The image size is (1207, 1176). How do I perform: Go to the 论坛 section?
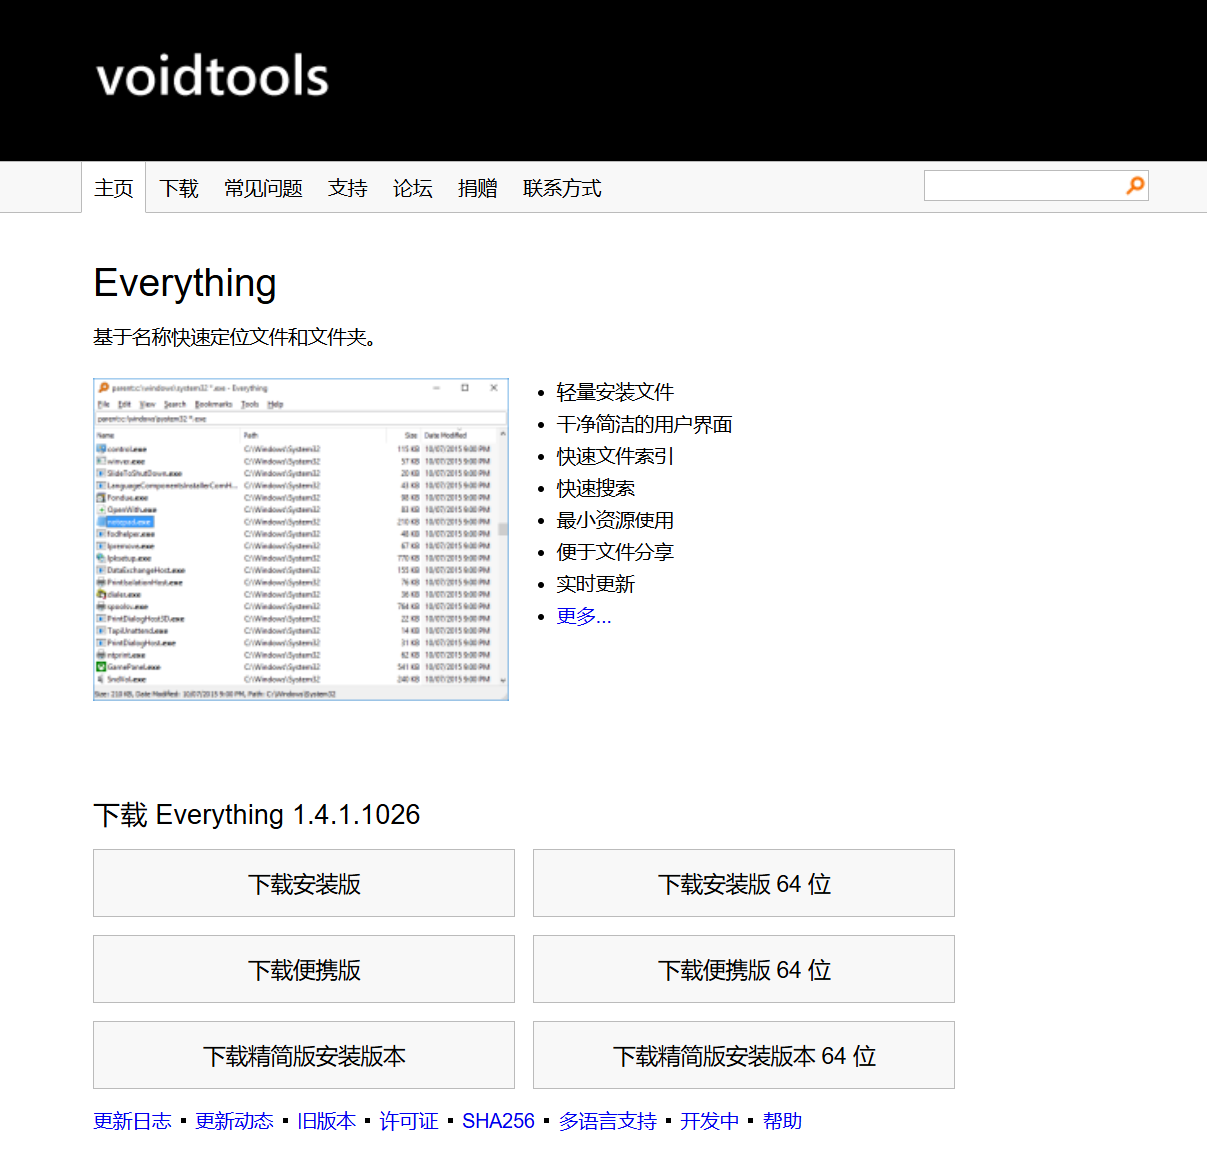click(x=412, y=188)
